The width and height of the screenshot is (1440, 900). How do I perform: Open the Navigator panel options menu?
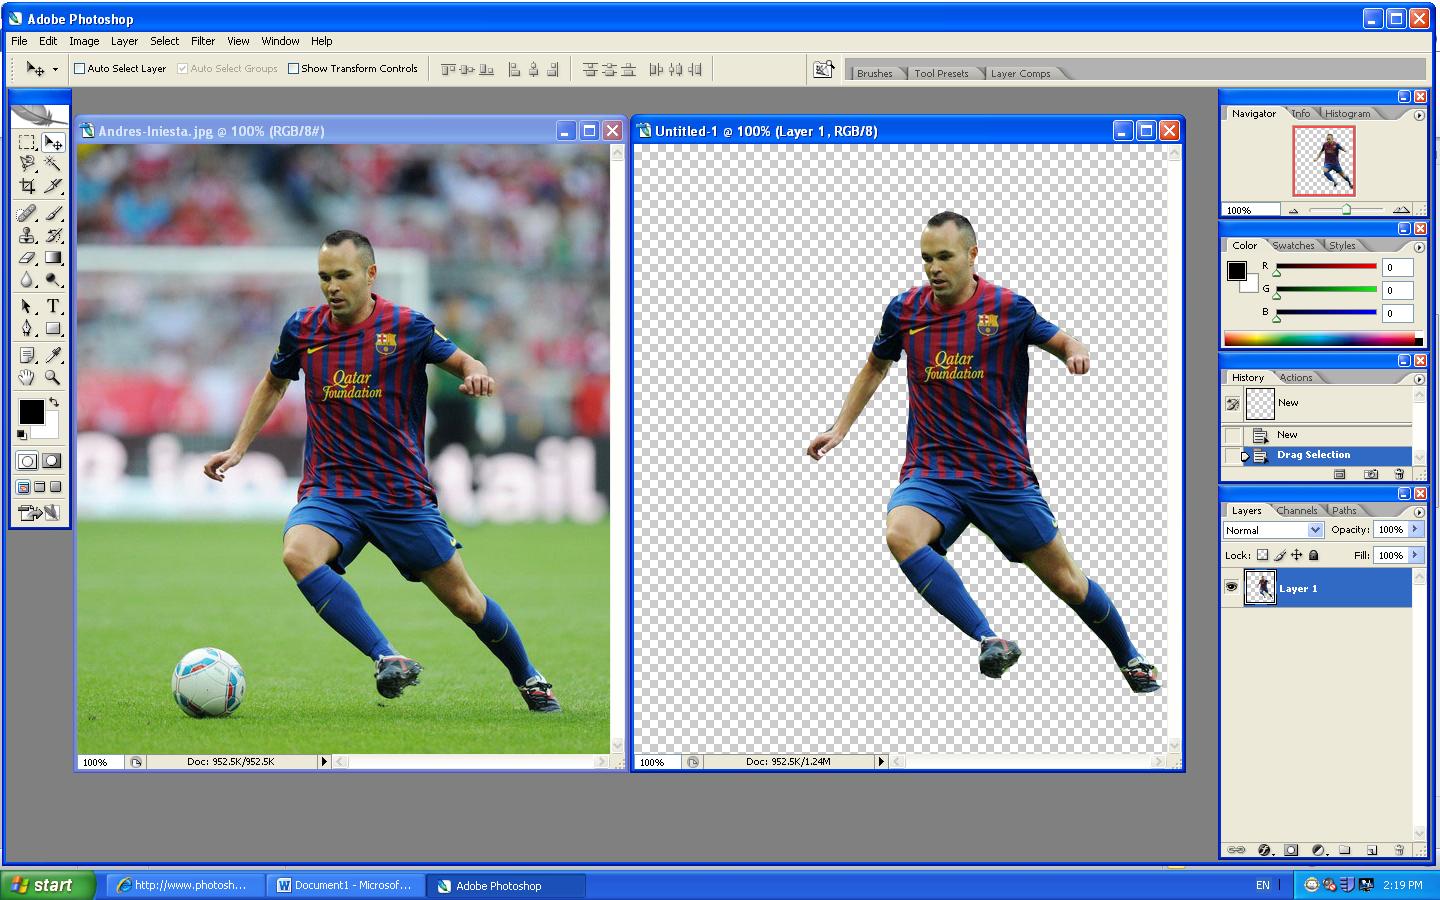pos(1419,115)
